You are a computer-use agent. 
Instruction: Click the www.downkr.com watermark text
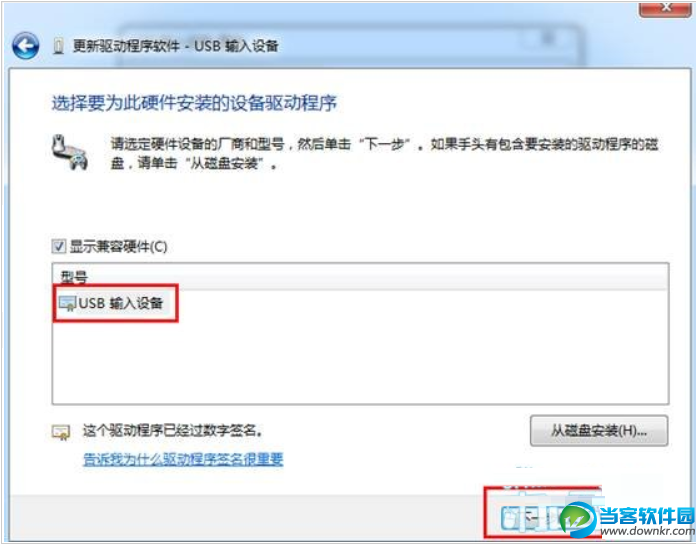(x=647, y=531)
